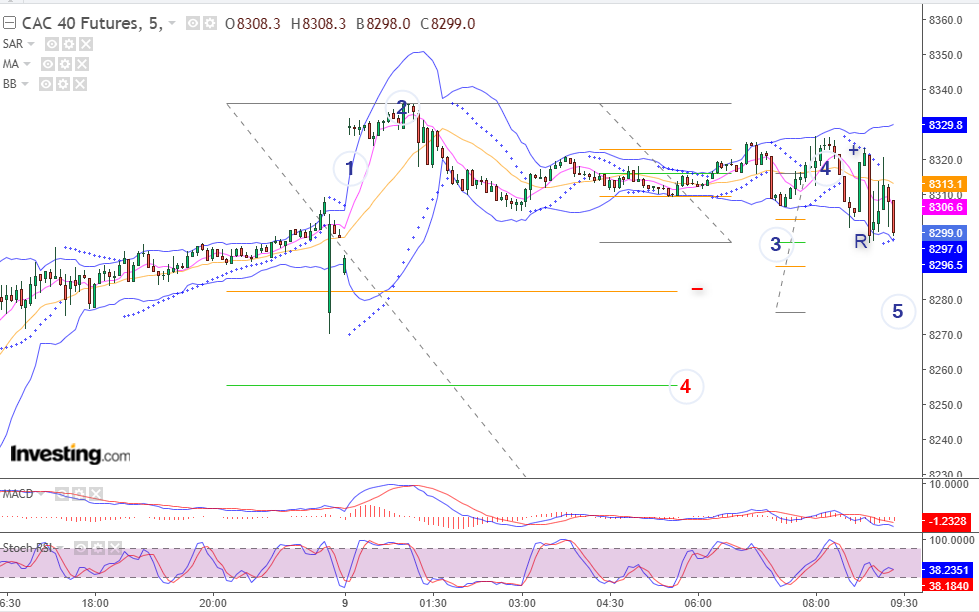Click the 8350.0 price axis level
979x612 pixels.
(x=945, y=55)
